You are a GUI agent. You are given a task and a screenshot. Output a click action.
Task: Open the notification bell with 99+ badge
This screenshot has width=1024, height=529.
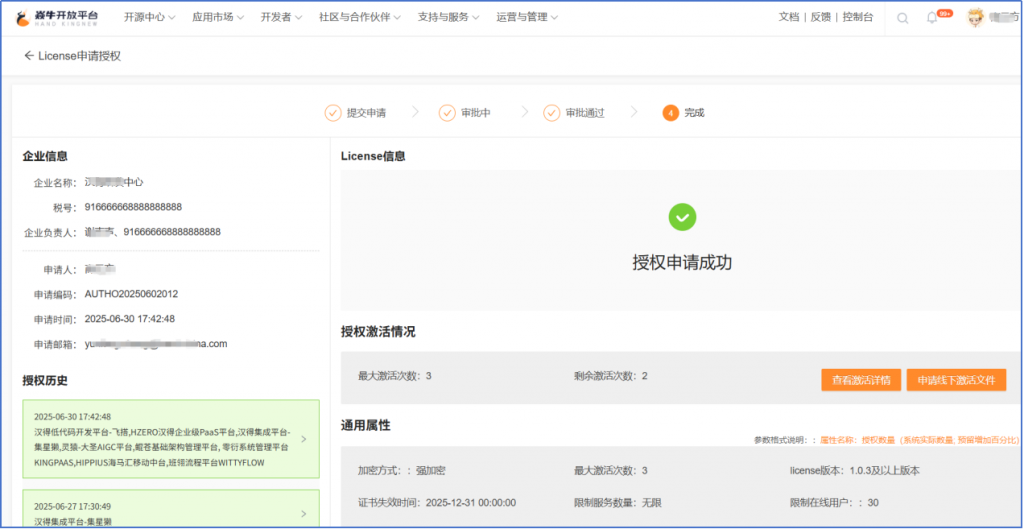(932, 18)
